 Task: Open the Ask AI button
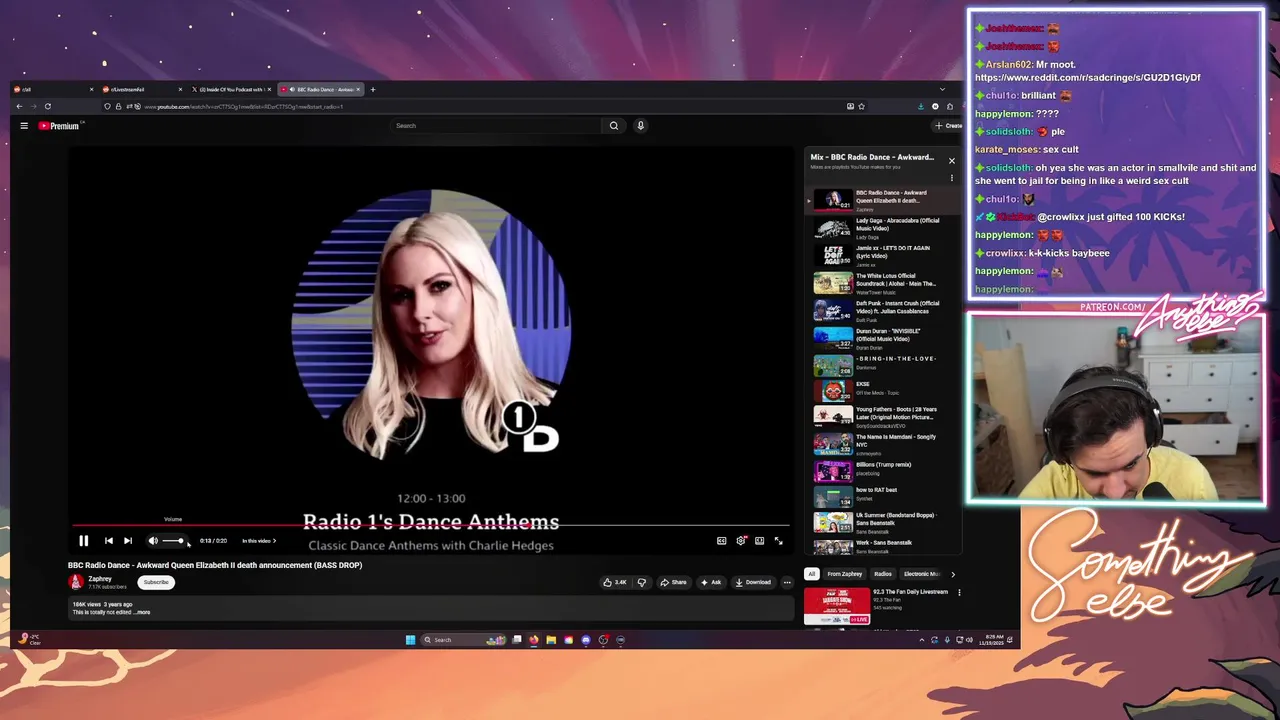point(711,582)
